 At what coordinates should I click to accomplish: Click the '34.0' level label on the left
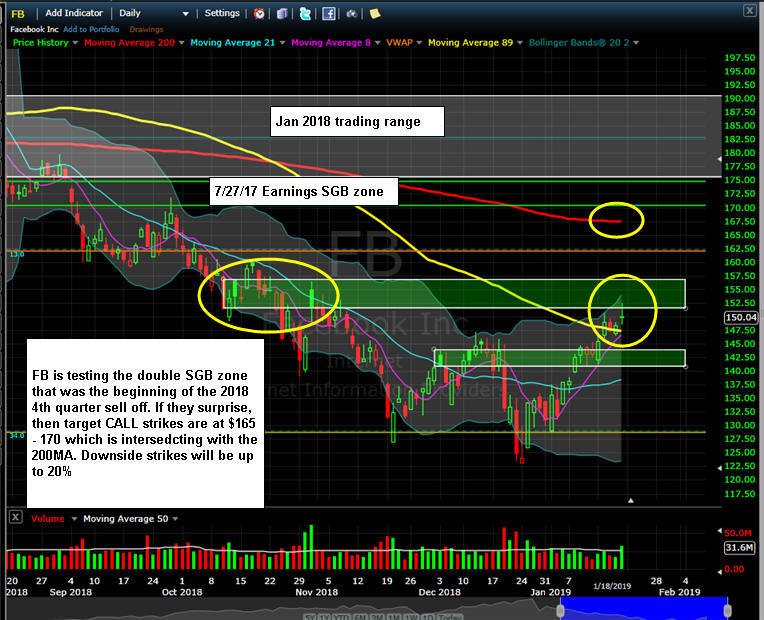[x=17, y=435]
